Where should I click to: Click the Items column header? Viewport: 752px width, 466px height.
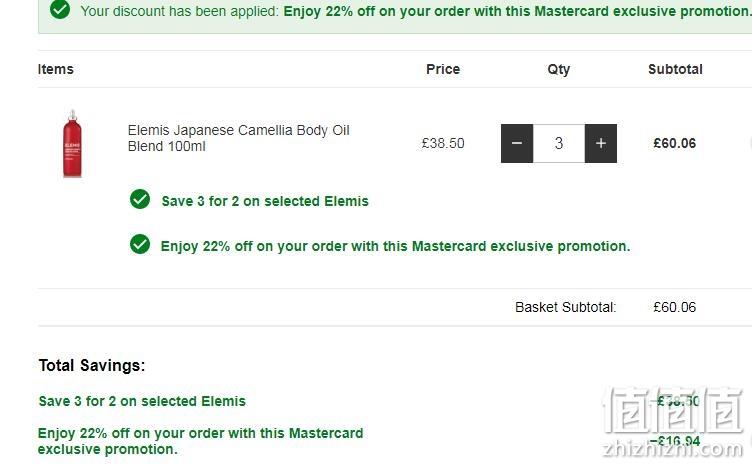(56, 69)
